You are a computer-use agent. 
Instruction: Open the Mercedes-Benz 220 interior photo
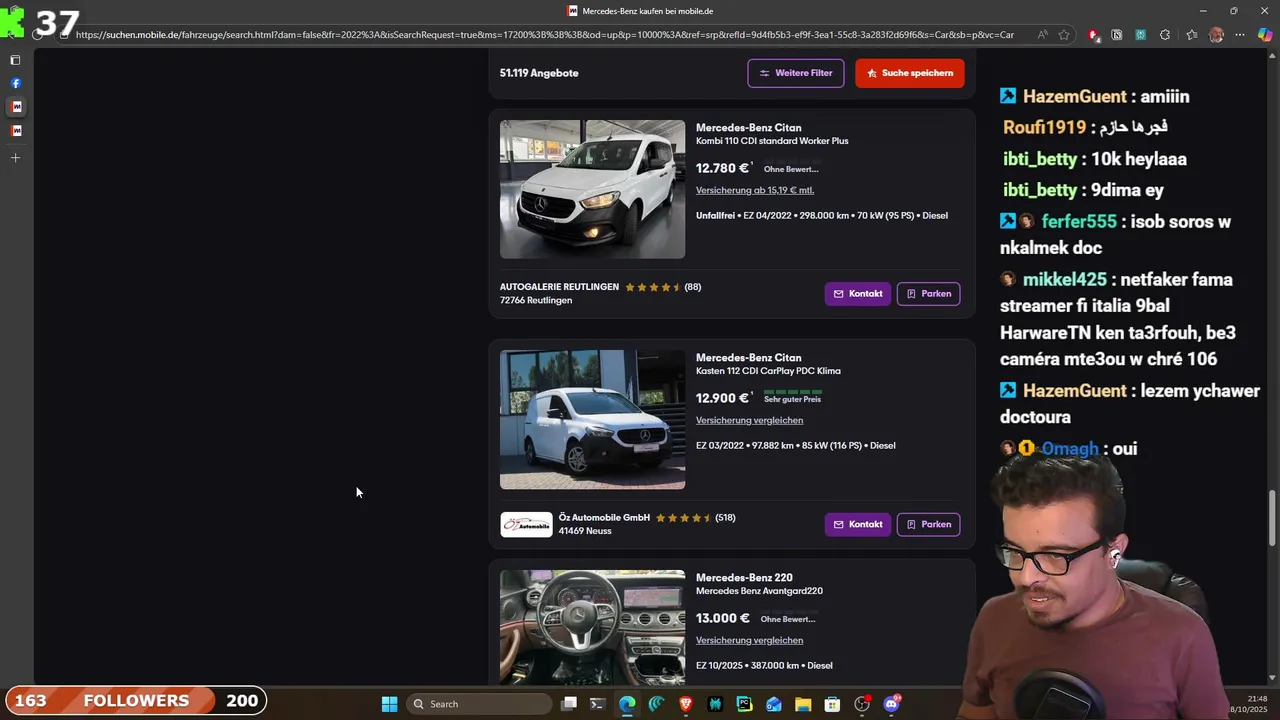click(592, 627)
